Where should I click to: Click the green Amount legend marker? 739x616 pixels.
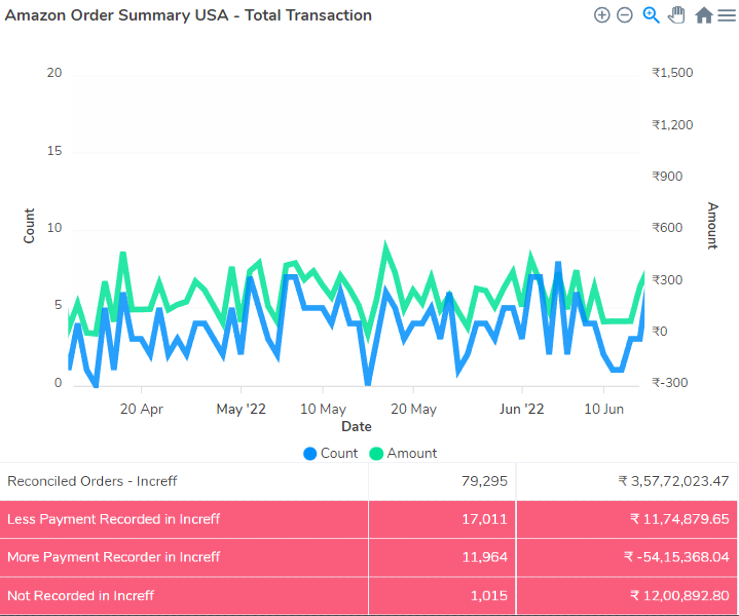pyautogui.click(x=376, y=454)
